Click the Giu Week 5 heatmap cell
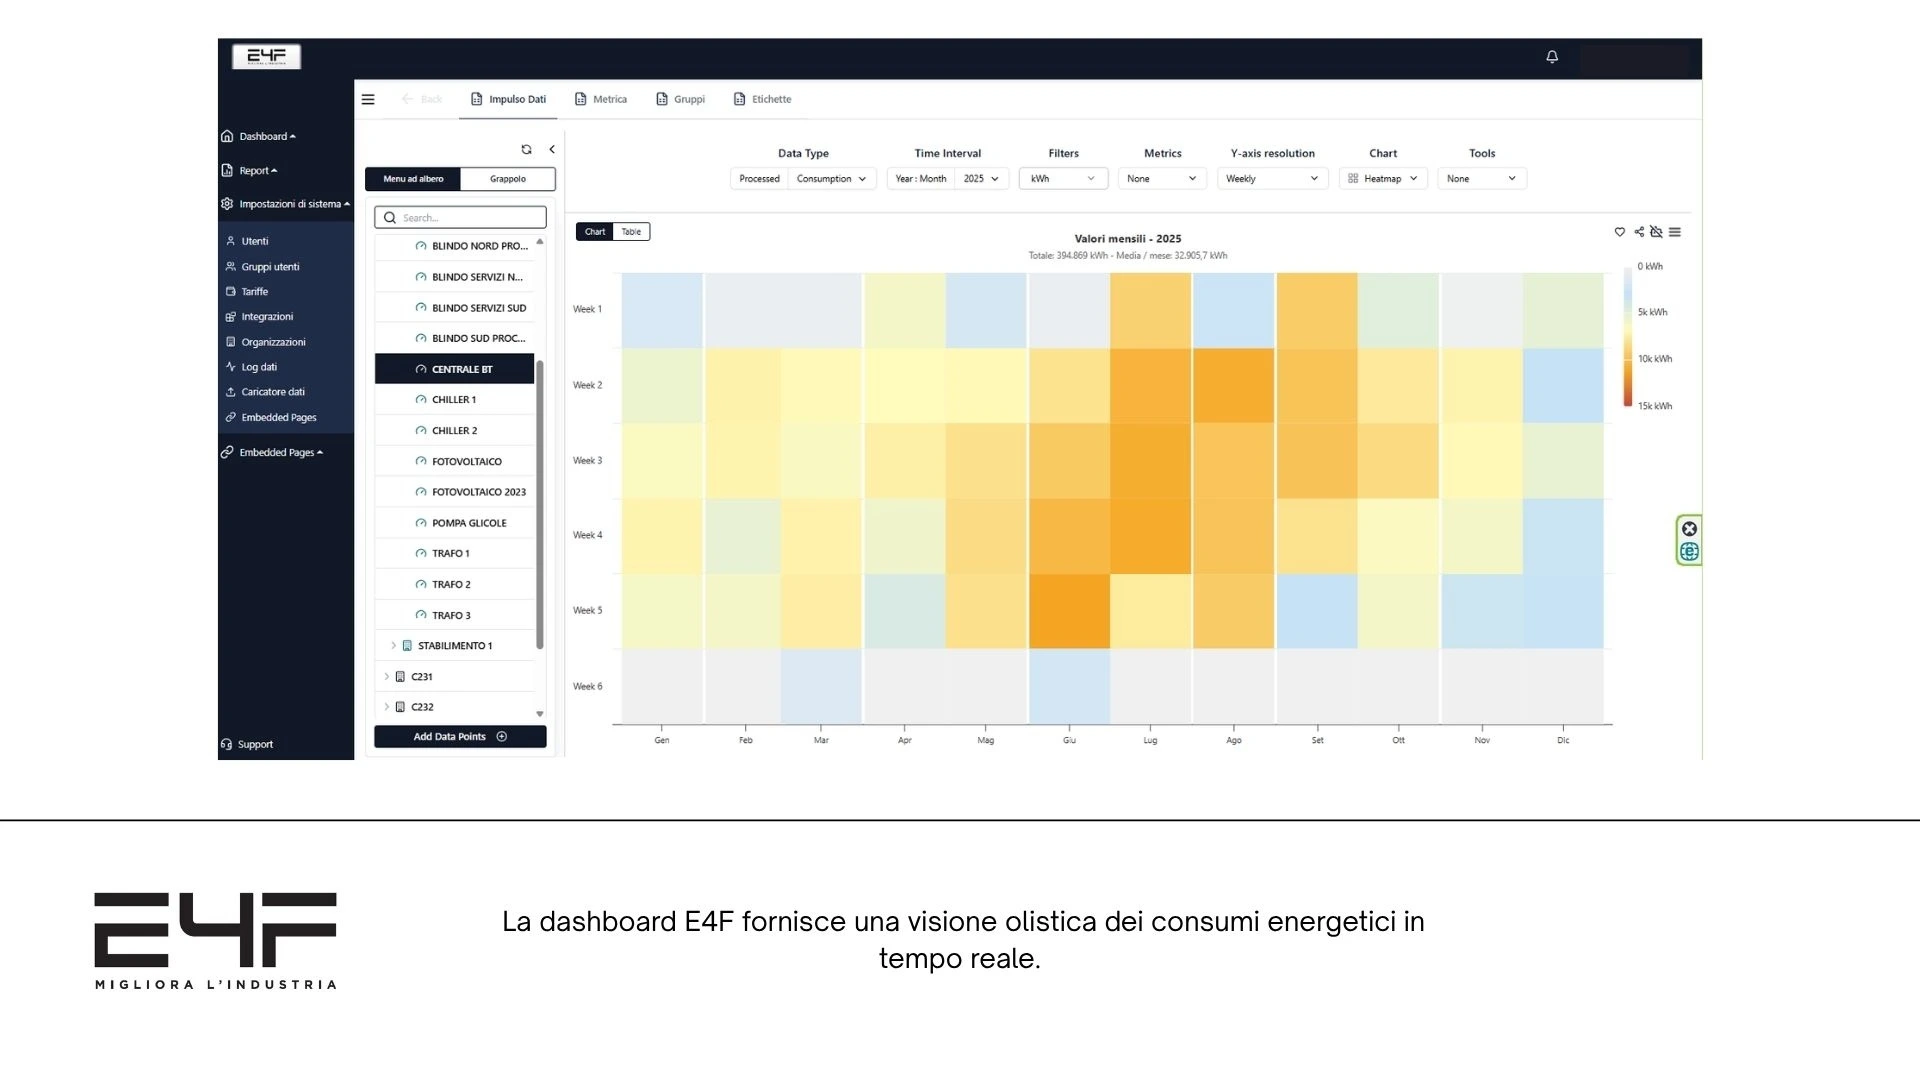1920x1080 pixels. 1069,611
